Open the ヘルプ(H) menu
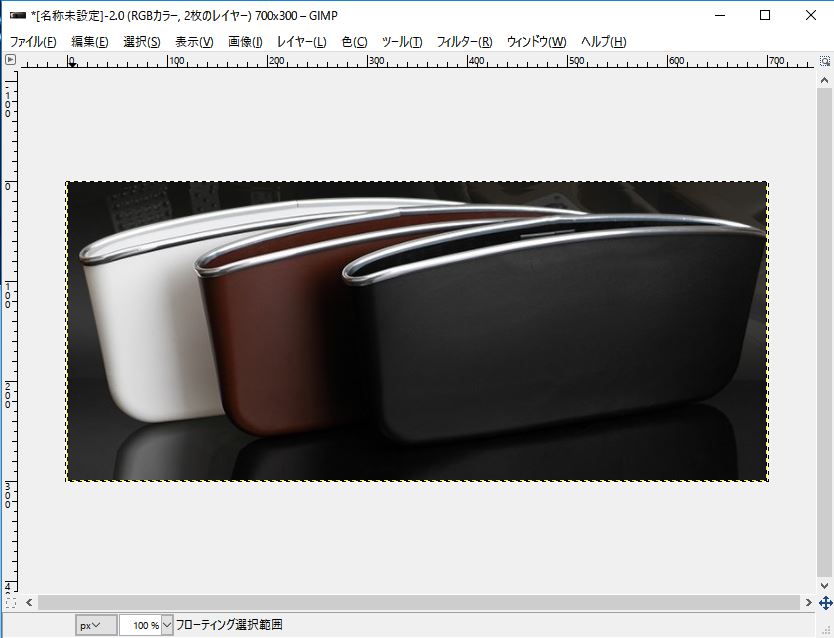This screenshot has height=638, width=834. 603,41
